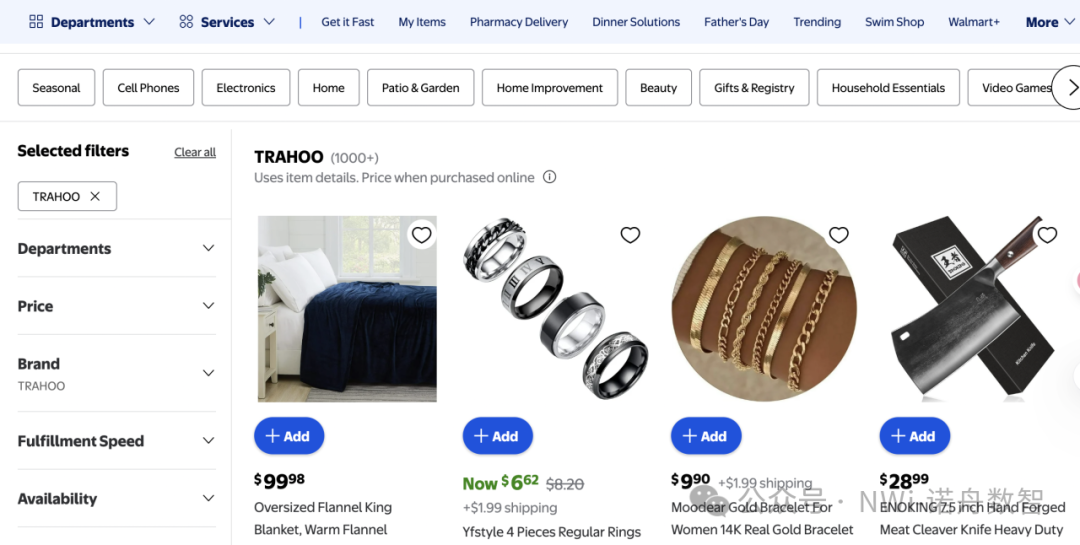This screenshot has height=545, width=1080.
Task: Go to Pharmacy Delivery in nav bar
Action: point(519,22)
